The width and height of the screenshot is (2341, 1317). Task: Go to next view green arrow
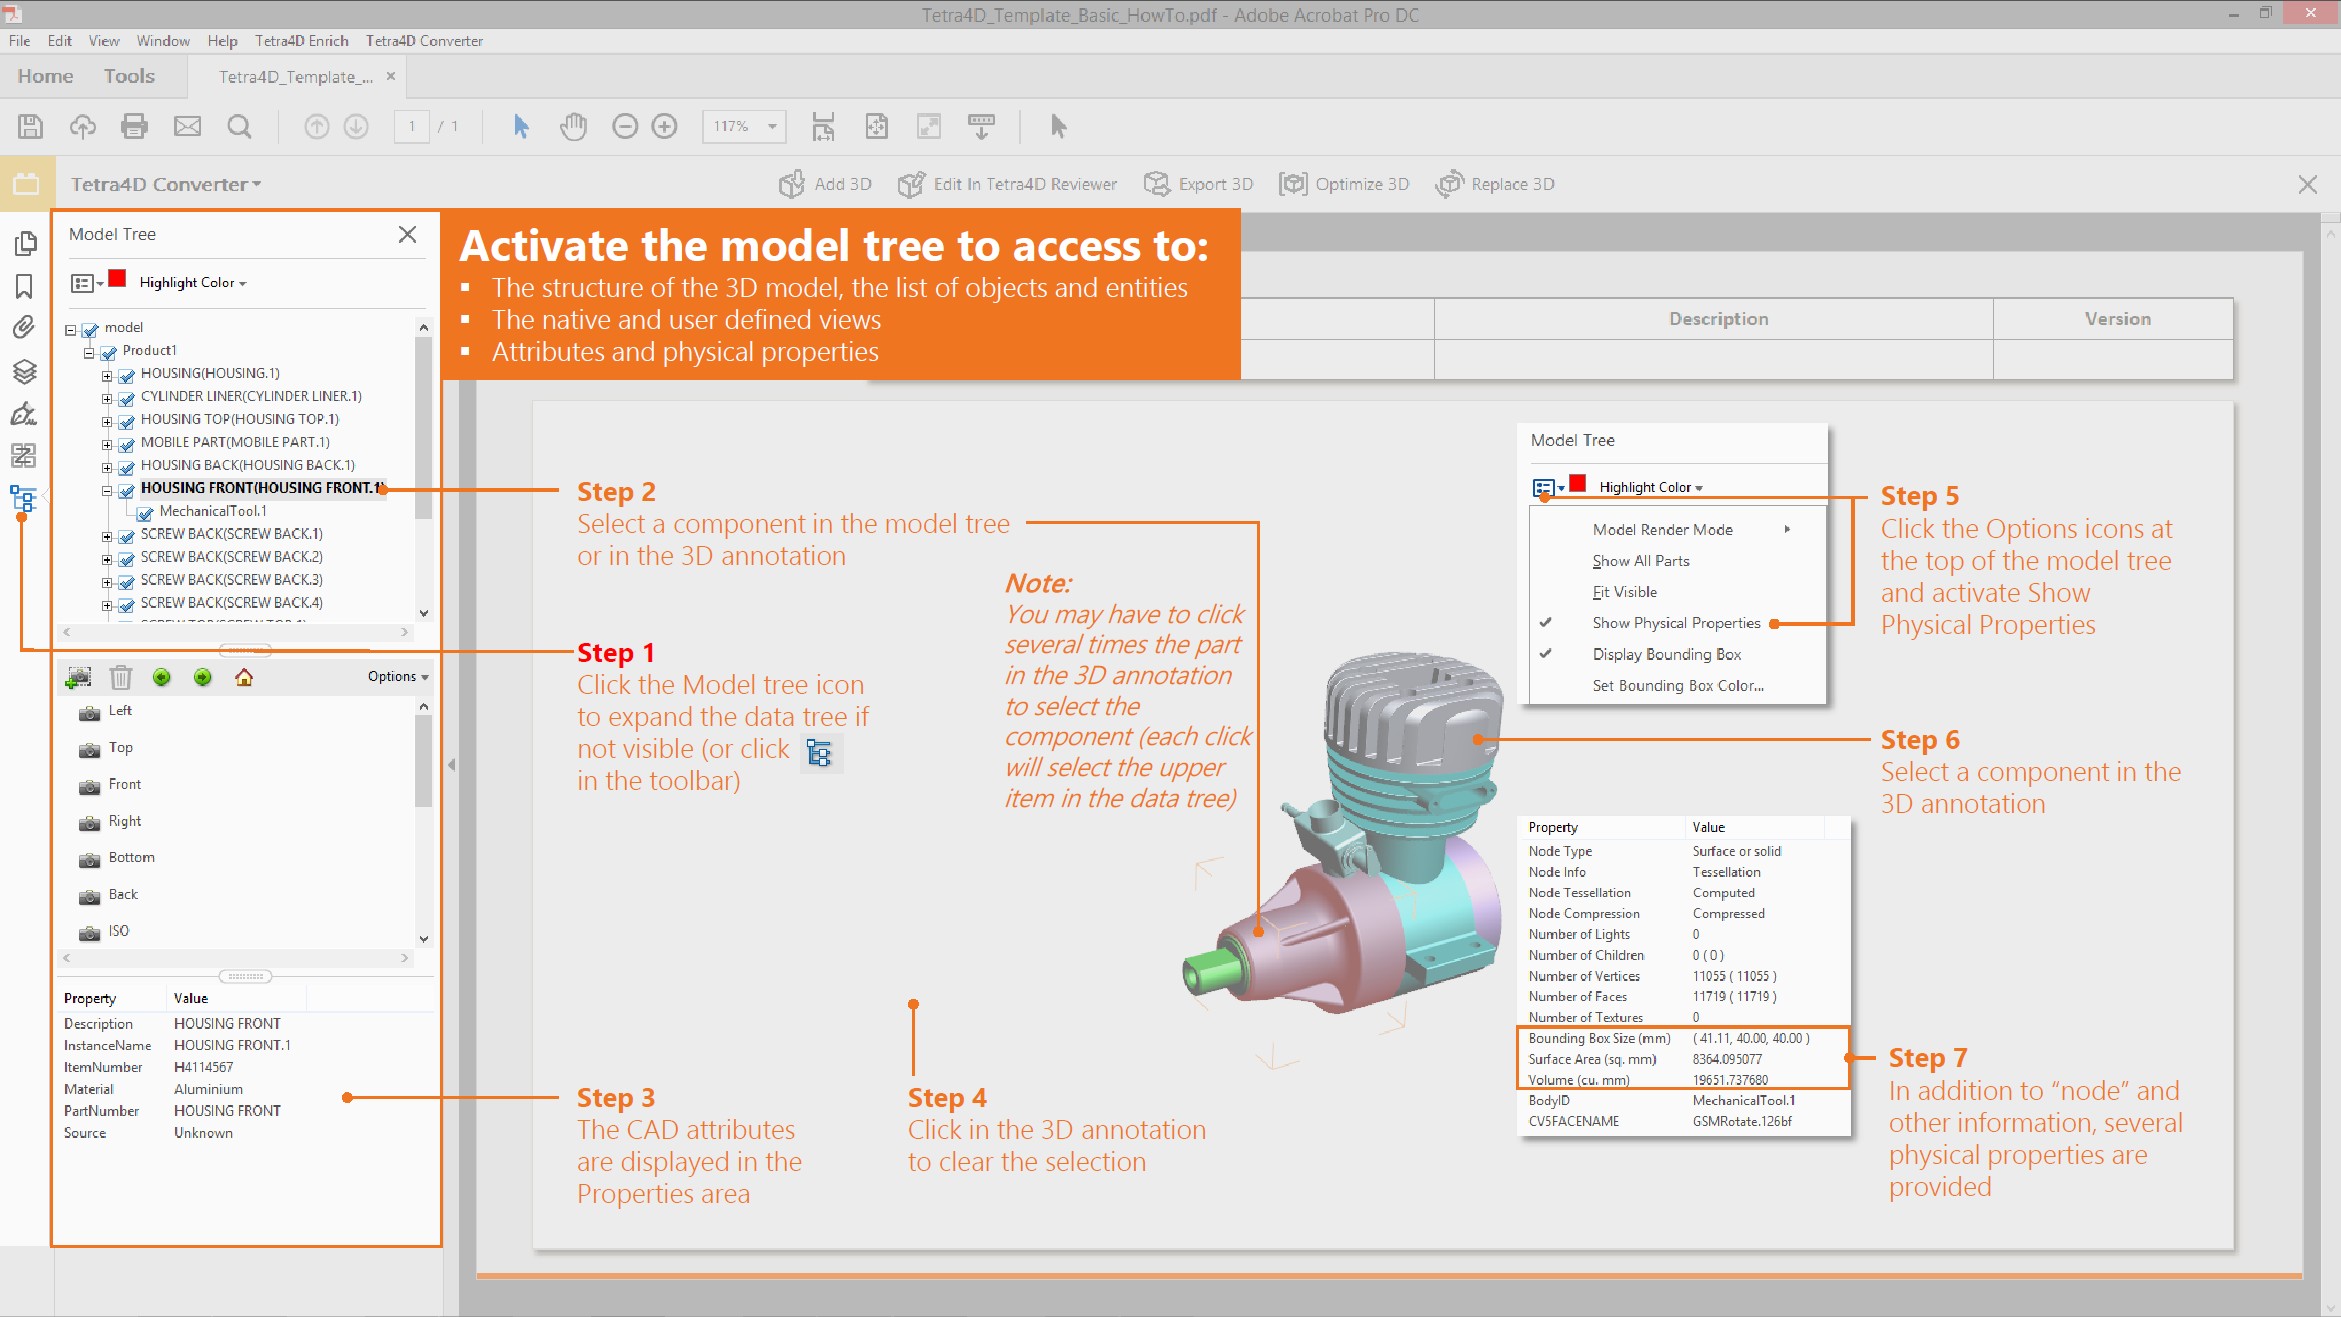[203, 678]
